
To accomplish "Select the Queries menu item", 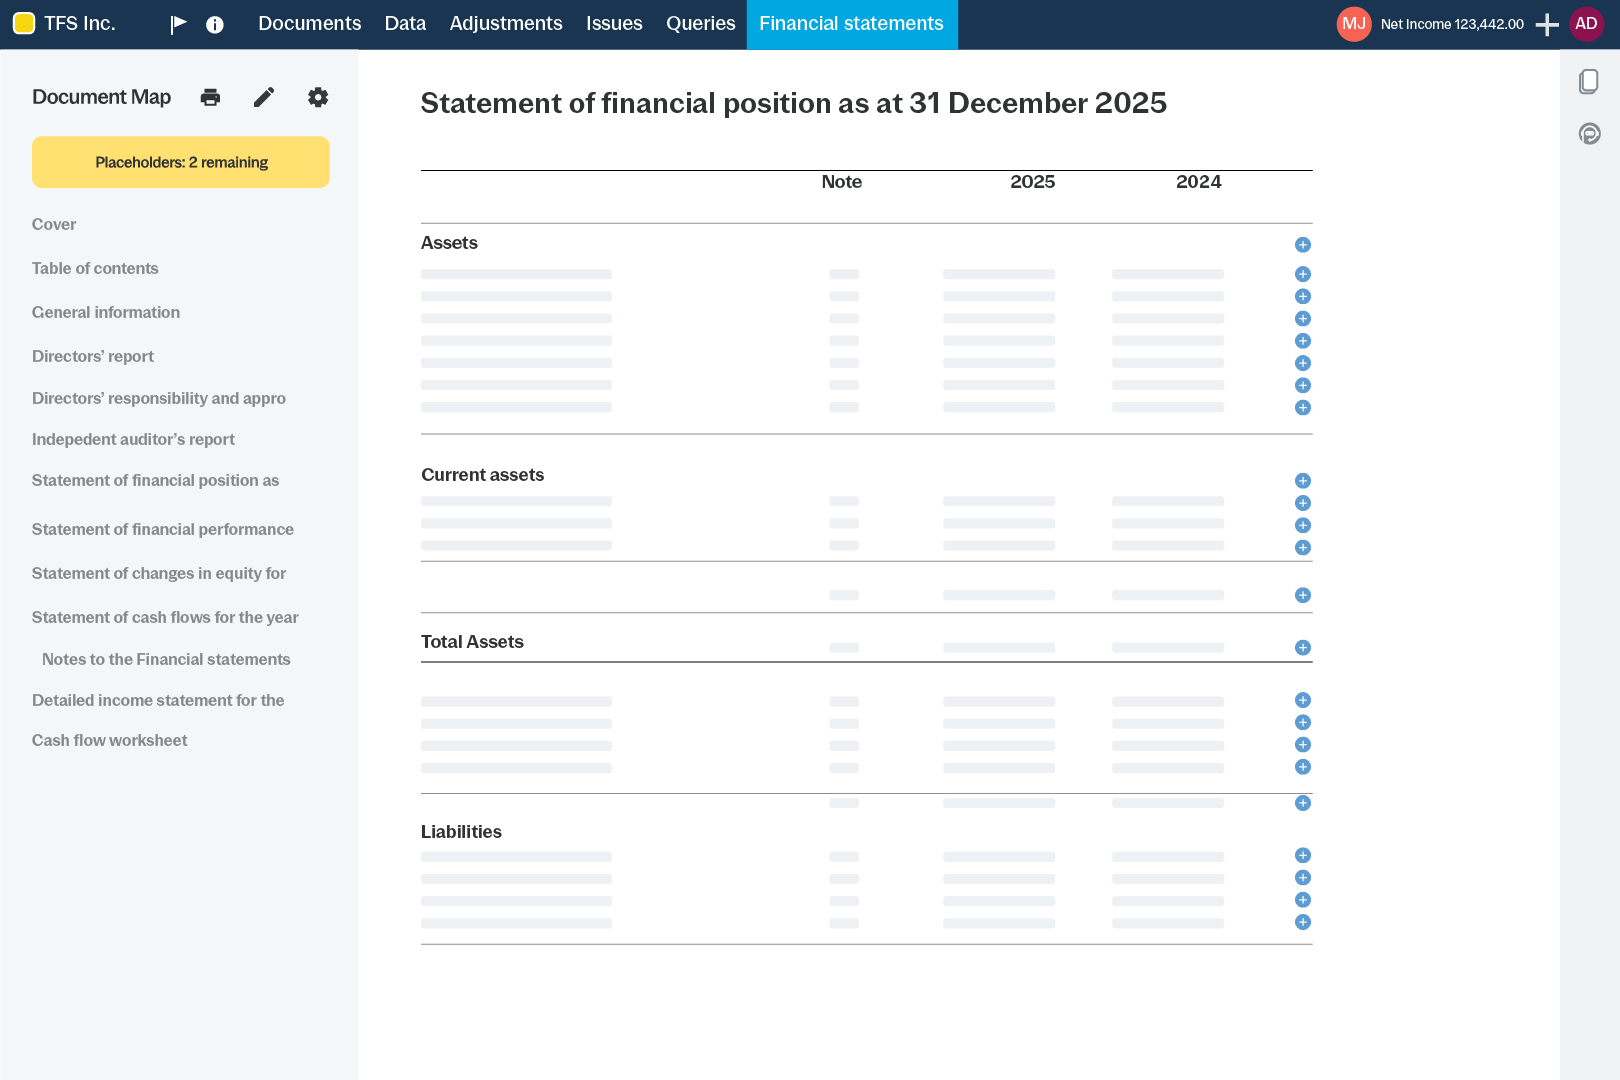I will (x=700, y=23).
